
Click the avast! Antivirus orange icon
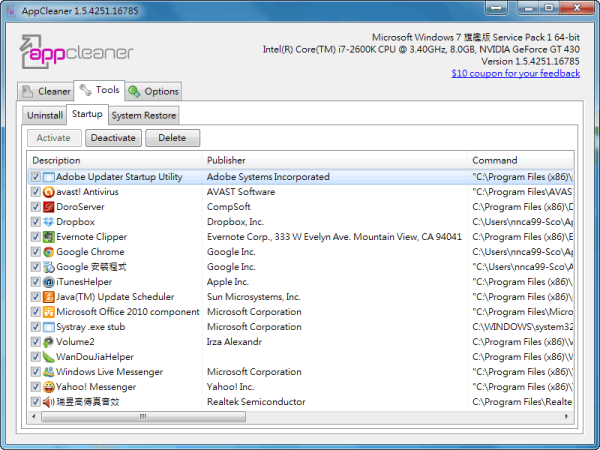coord(49,192)
